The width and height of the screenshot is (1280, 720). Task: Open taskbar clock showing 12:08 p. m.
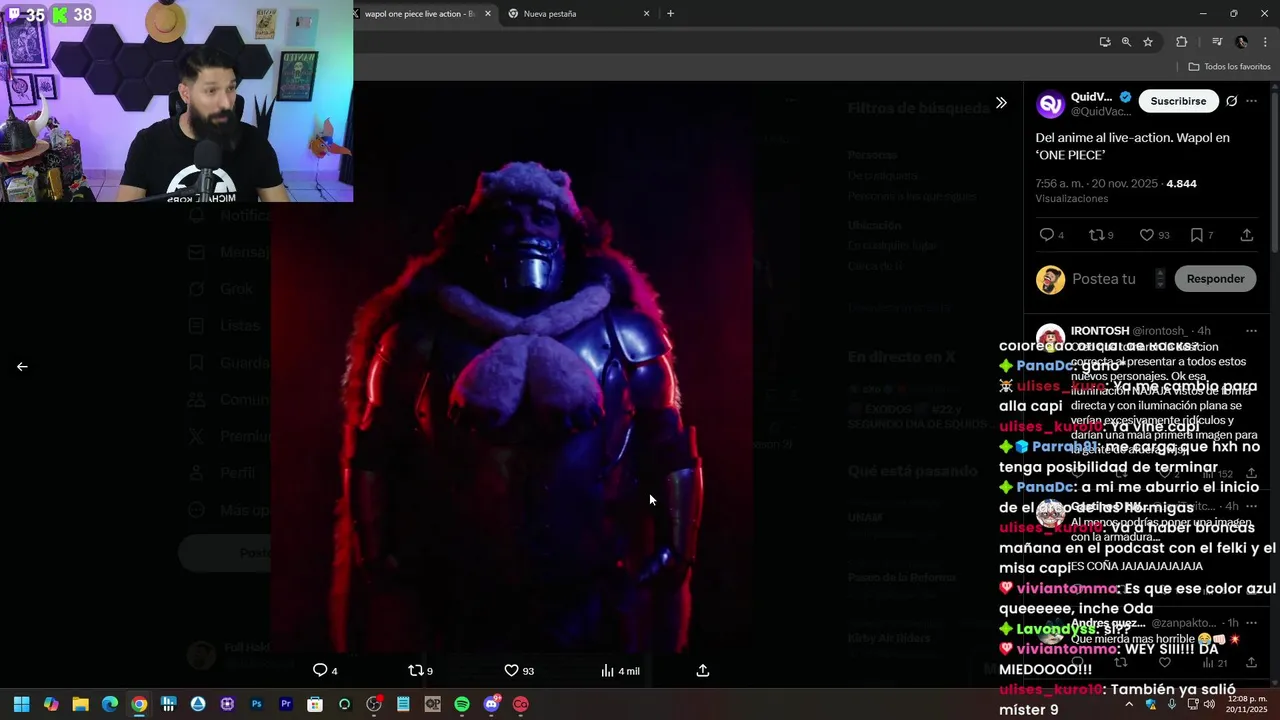(1247, 704)
